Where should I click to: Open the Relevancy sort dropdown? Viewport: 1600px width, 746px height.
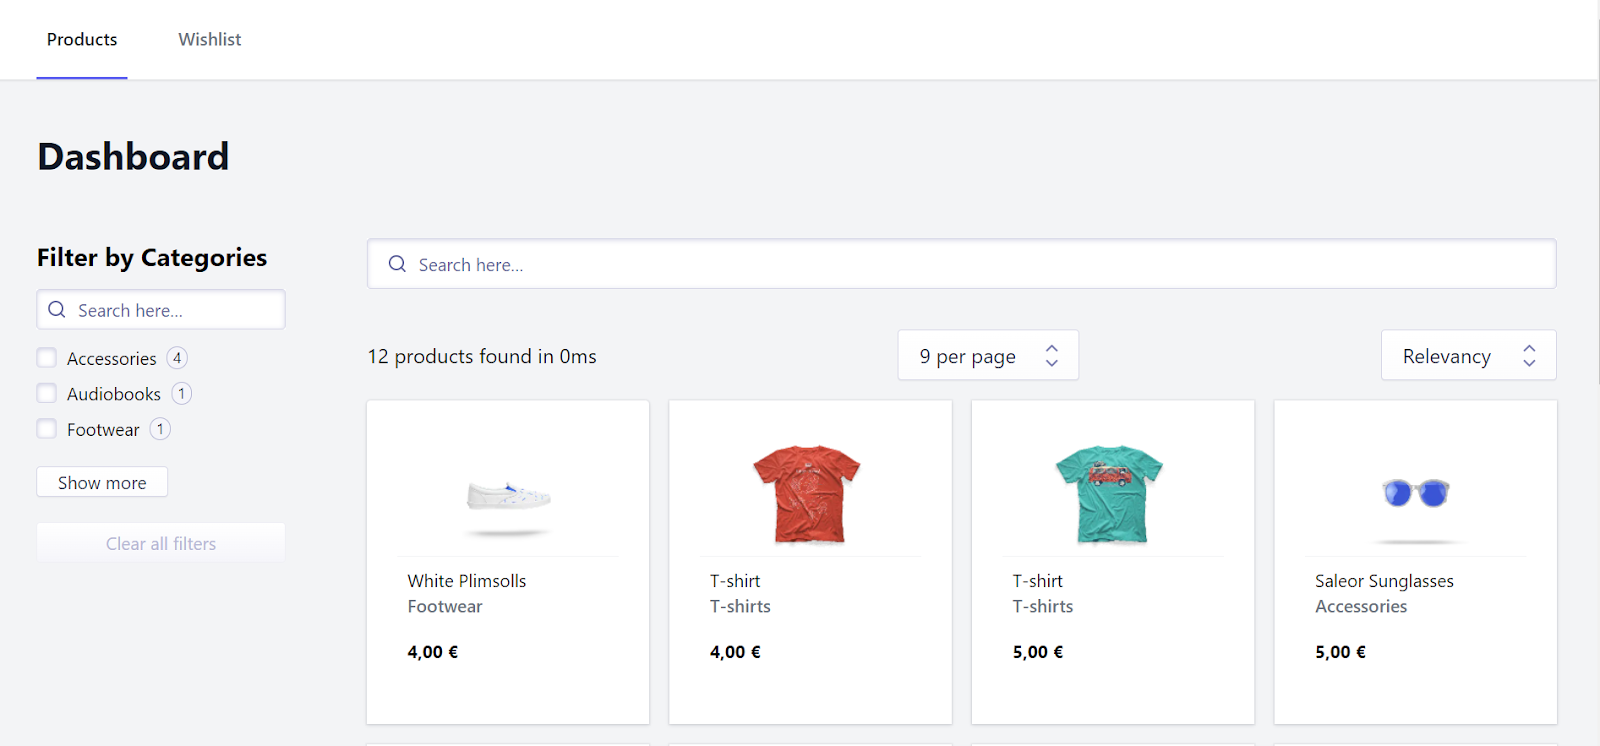pos(1446,356)
